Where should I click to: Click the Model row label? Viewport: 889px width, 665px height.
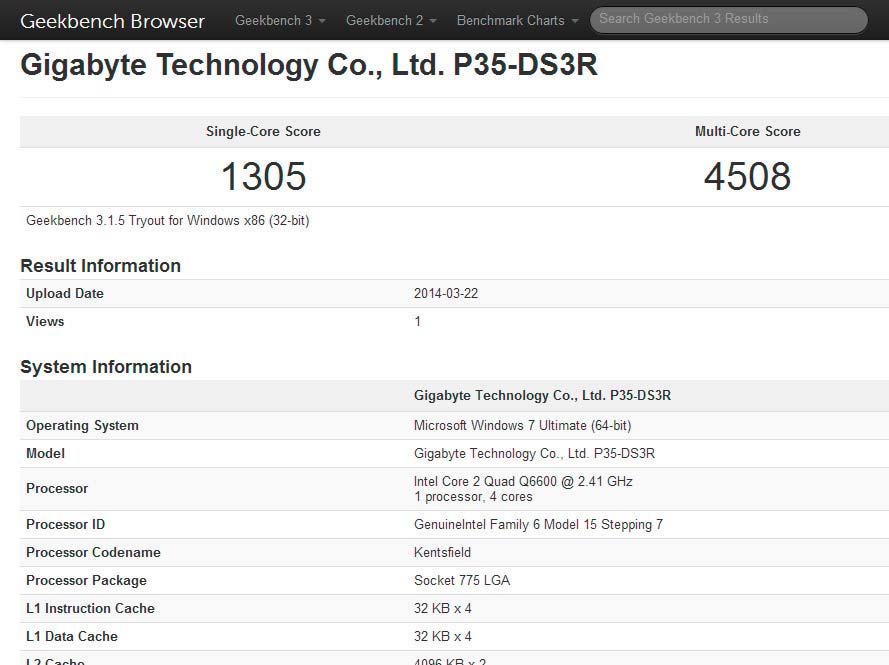[x=45, y=454]
